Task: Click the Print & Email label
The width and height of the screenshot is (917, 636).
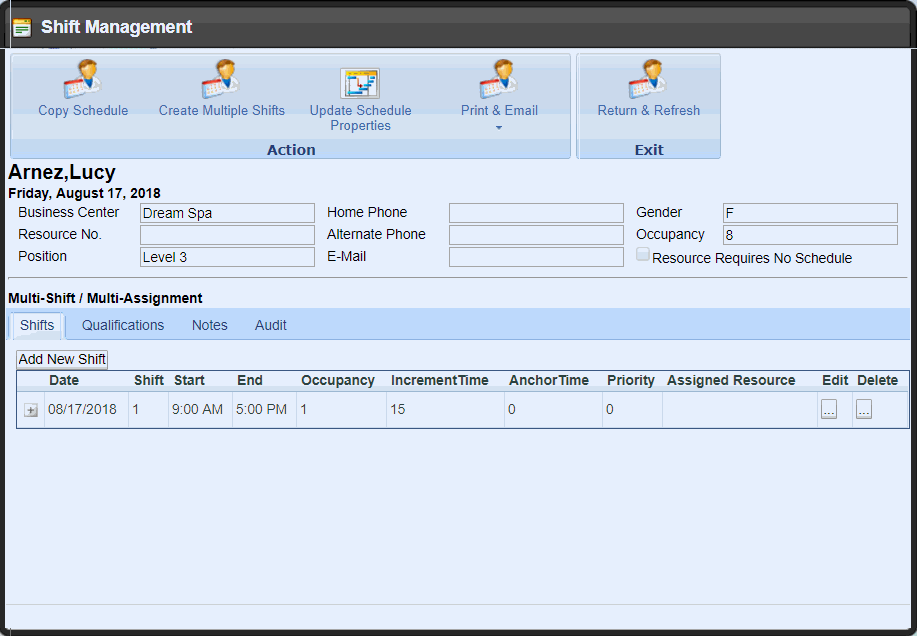Action: (x=499, y=110)
